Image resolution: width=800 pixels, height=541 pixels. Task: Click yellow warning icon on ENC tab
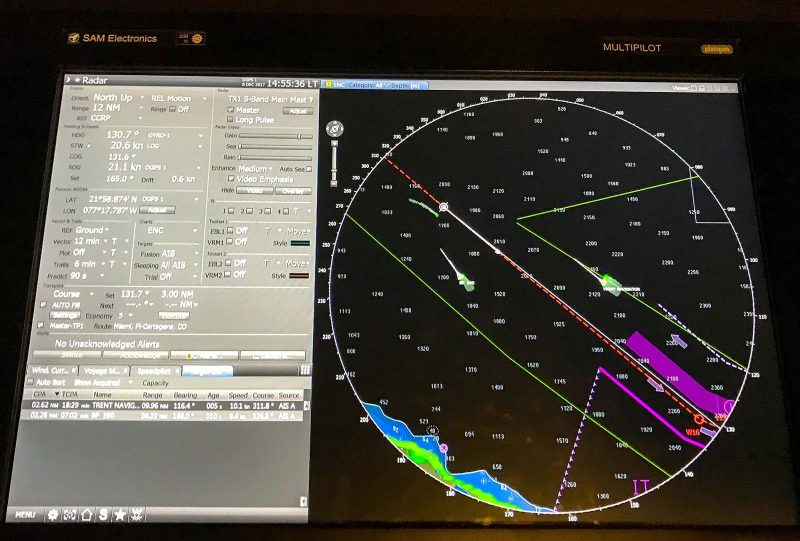click(x=328, y=85)
